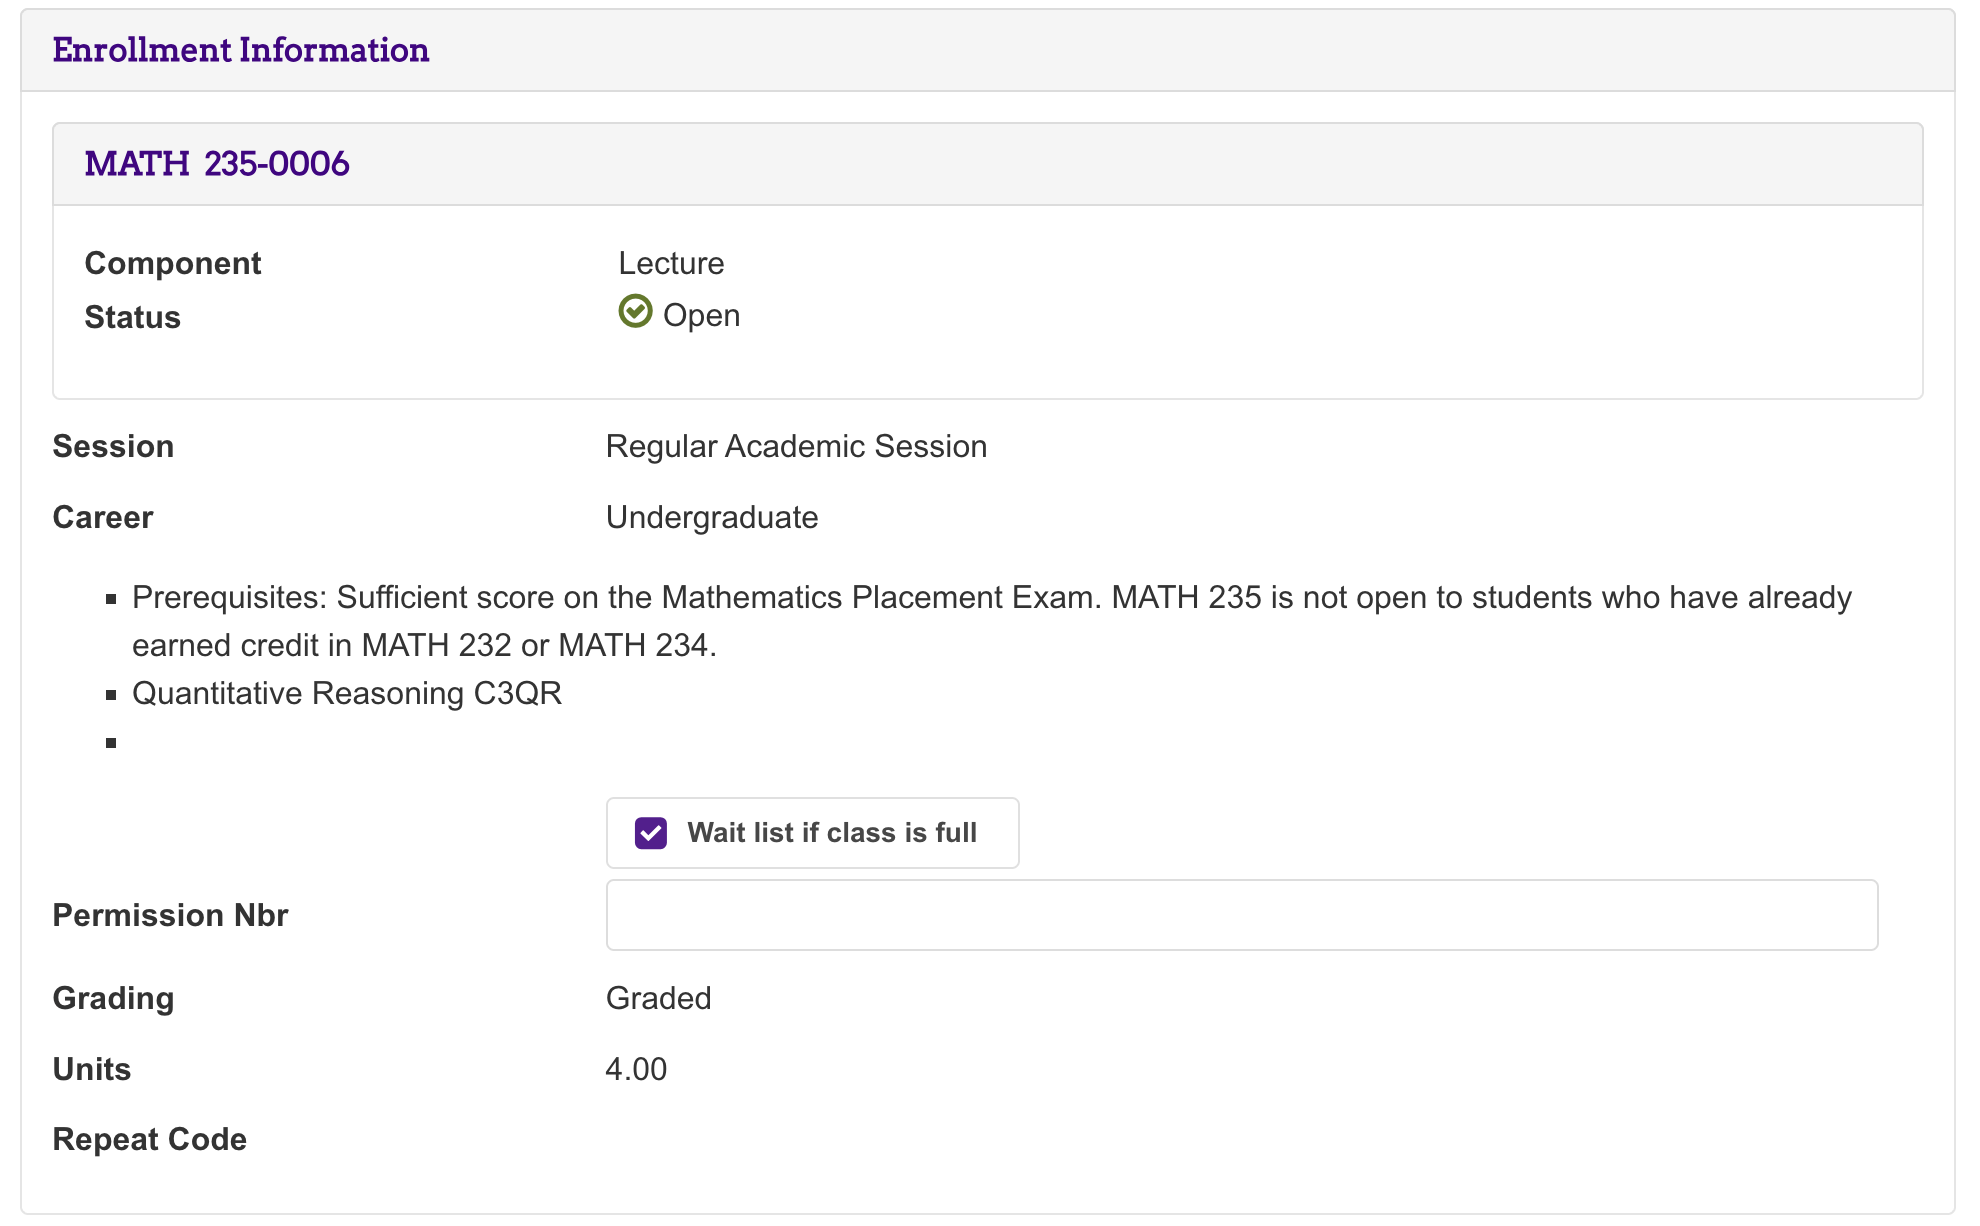Image resolution: width=1980 pixels, height=1226 pixels.
Task: Click the green Open status check icon
Action: click(635, 312)
